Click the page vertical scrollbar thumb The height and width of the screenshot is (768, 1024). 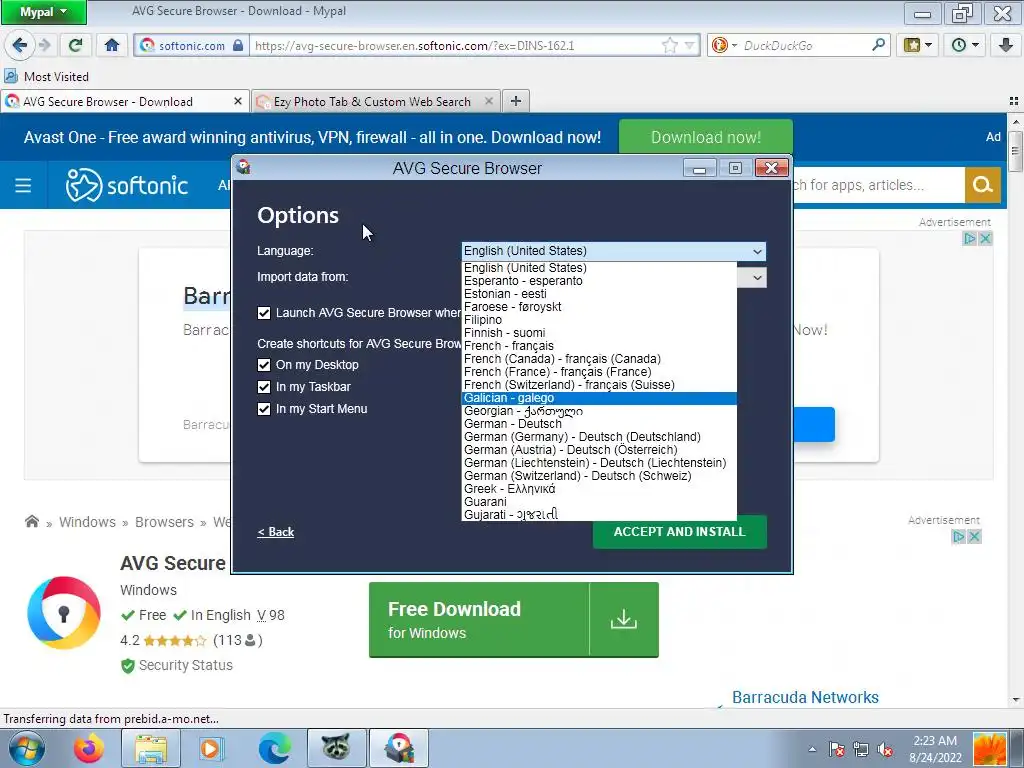tap(1015, 152)
